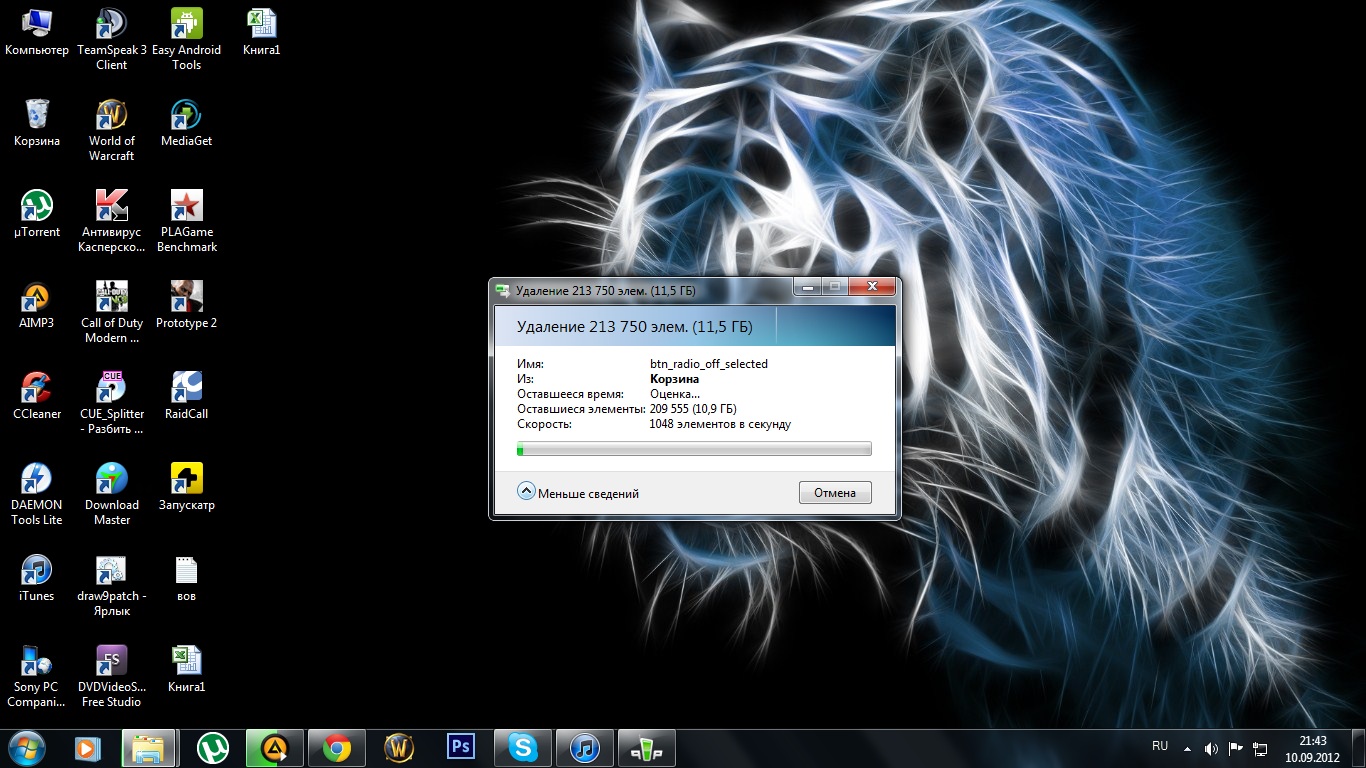Select the draw9patch - Ярлык desktop shortcut
The height and width of the screenshot is (768, 1366).
pos(111,585)
